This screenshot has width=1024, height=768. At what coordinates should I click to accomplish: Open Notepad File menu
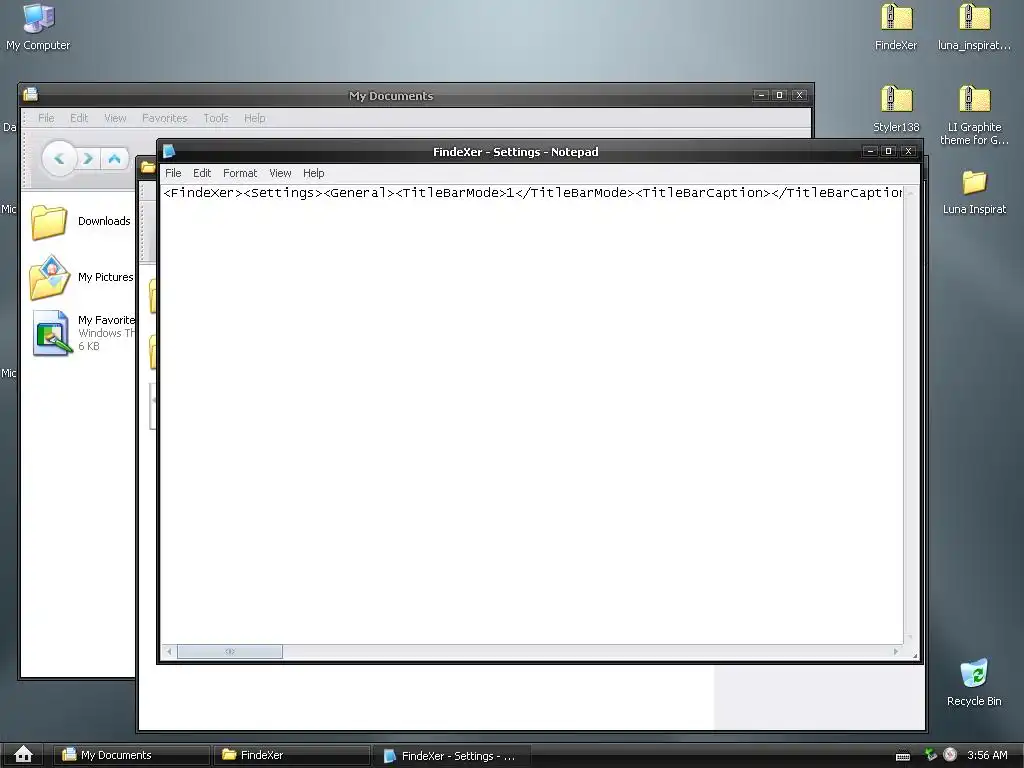click(173, 173)
